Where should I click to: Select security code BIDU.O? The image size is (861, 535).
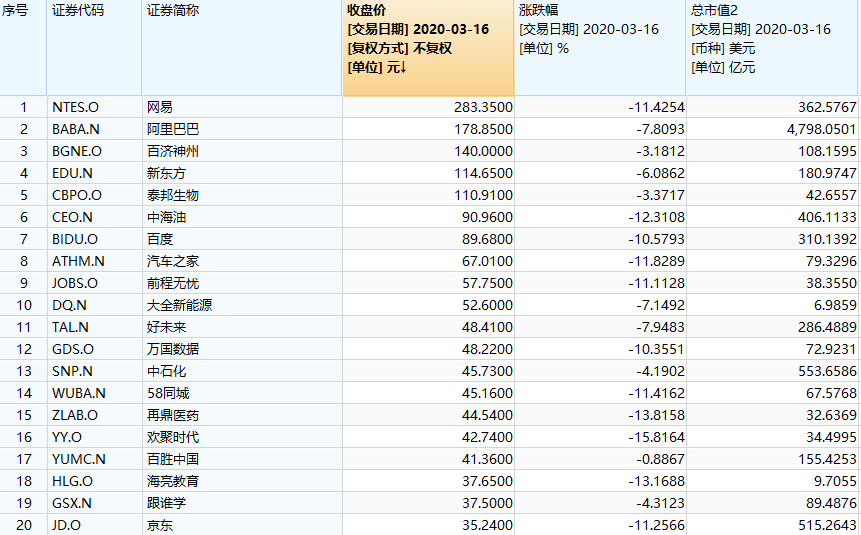[75, 239]
